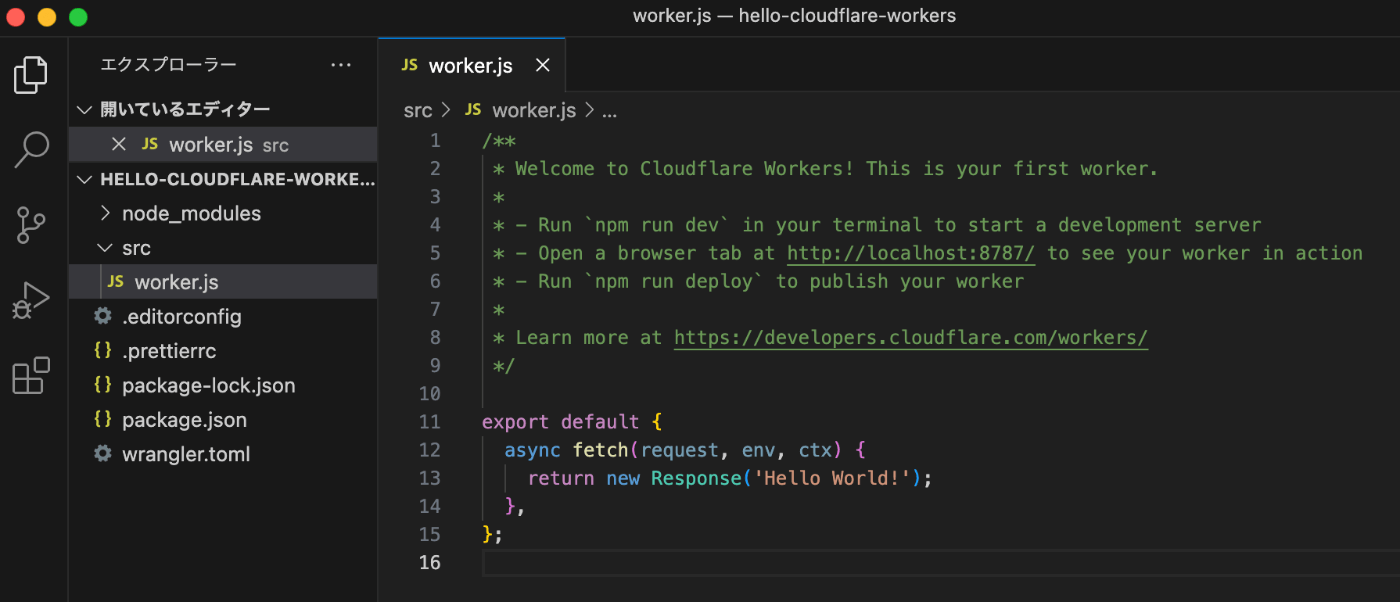
Task: Click the 'default' keyword on line 11
Action: [600, 422]
